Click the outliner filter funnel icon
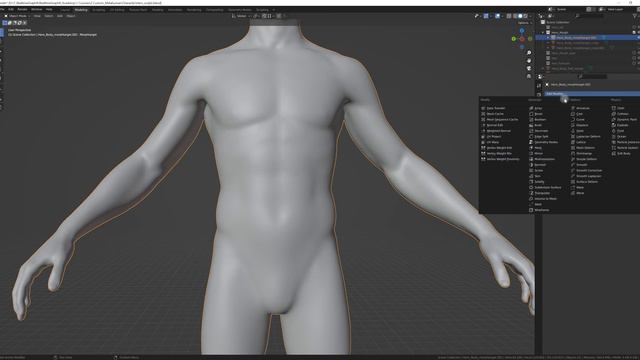640x360 pixels. [x=635, y=16]
